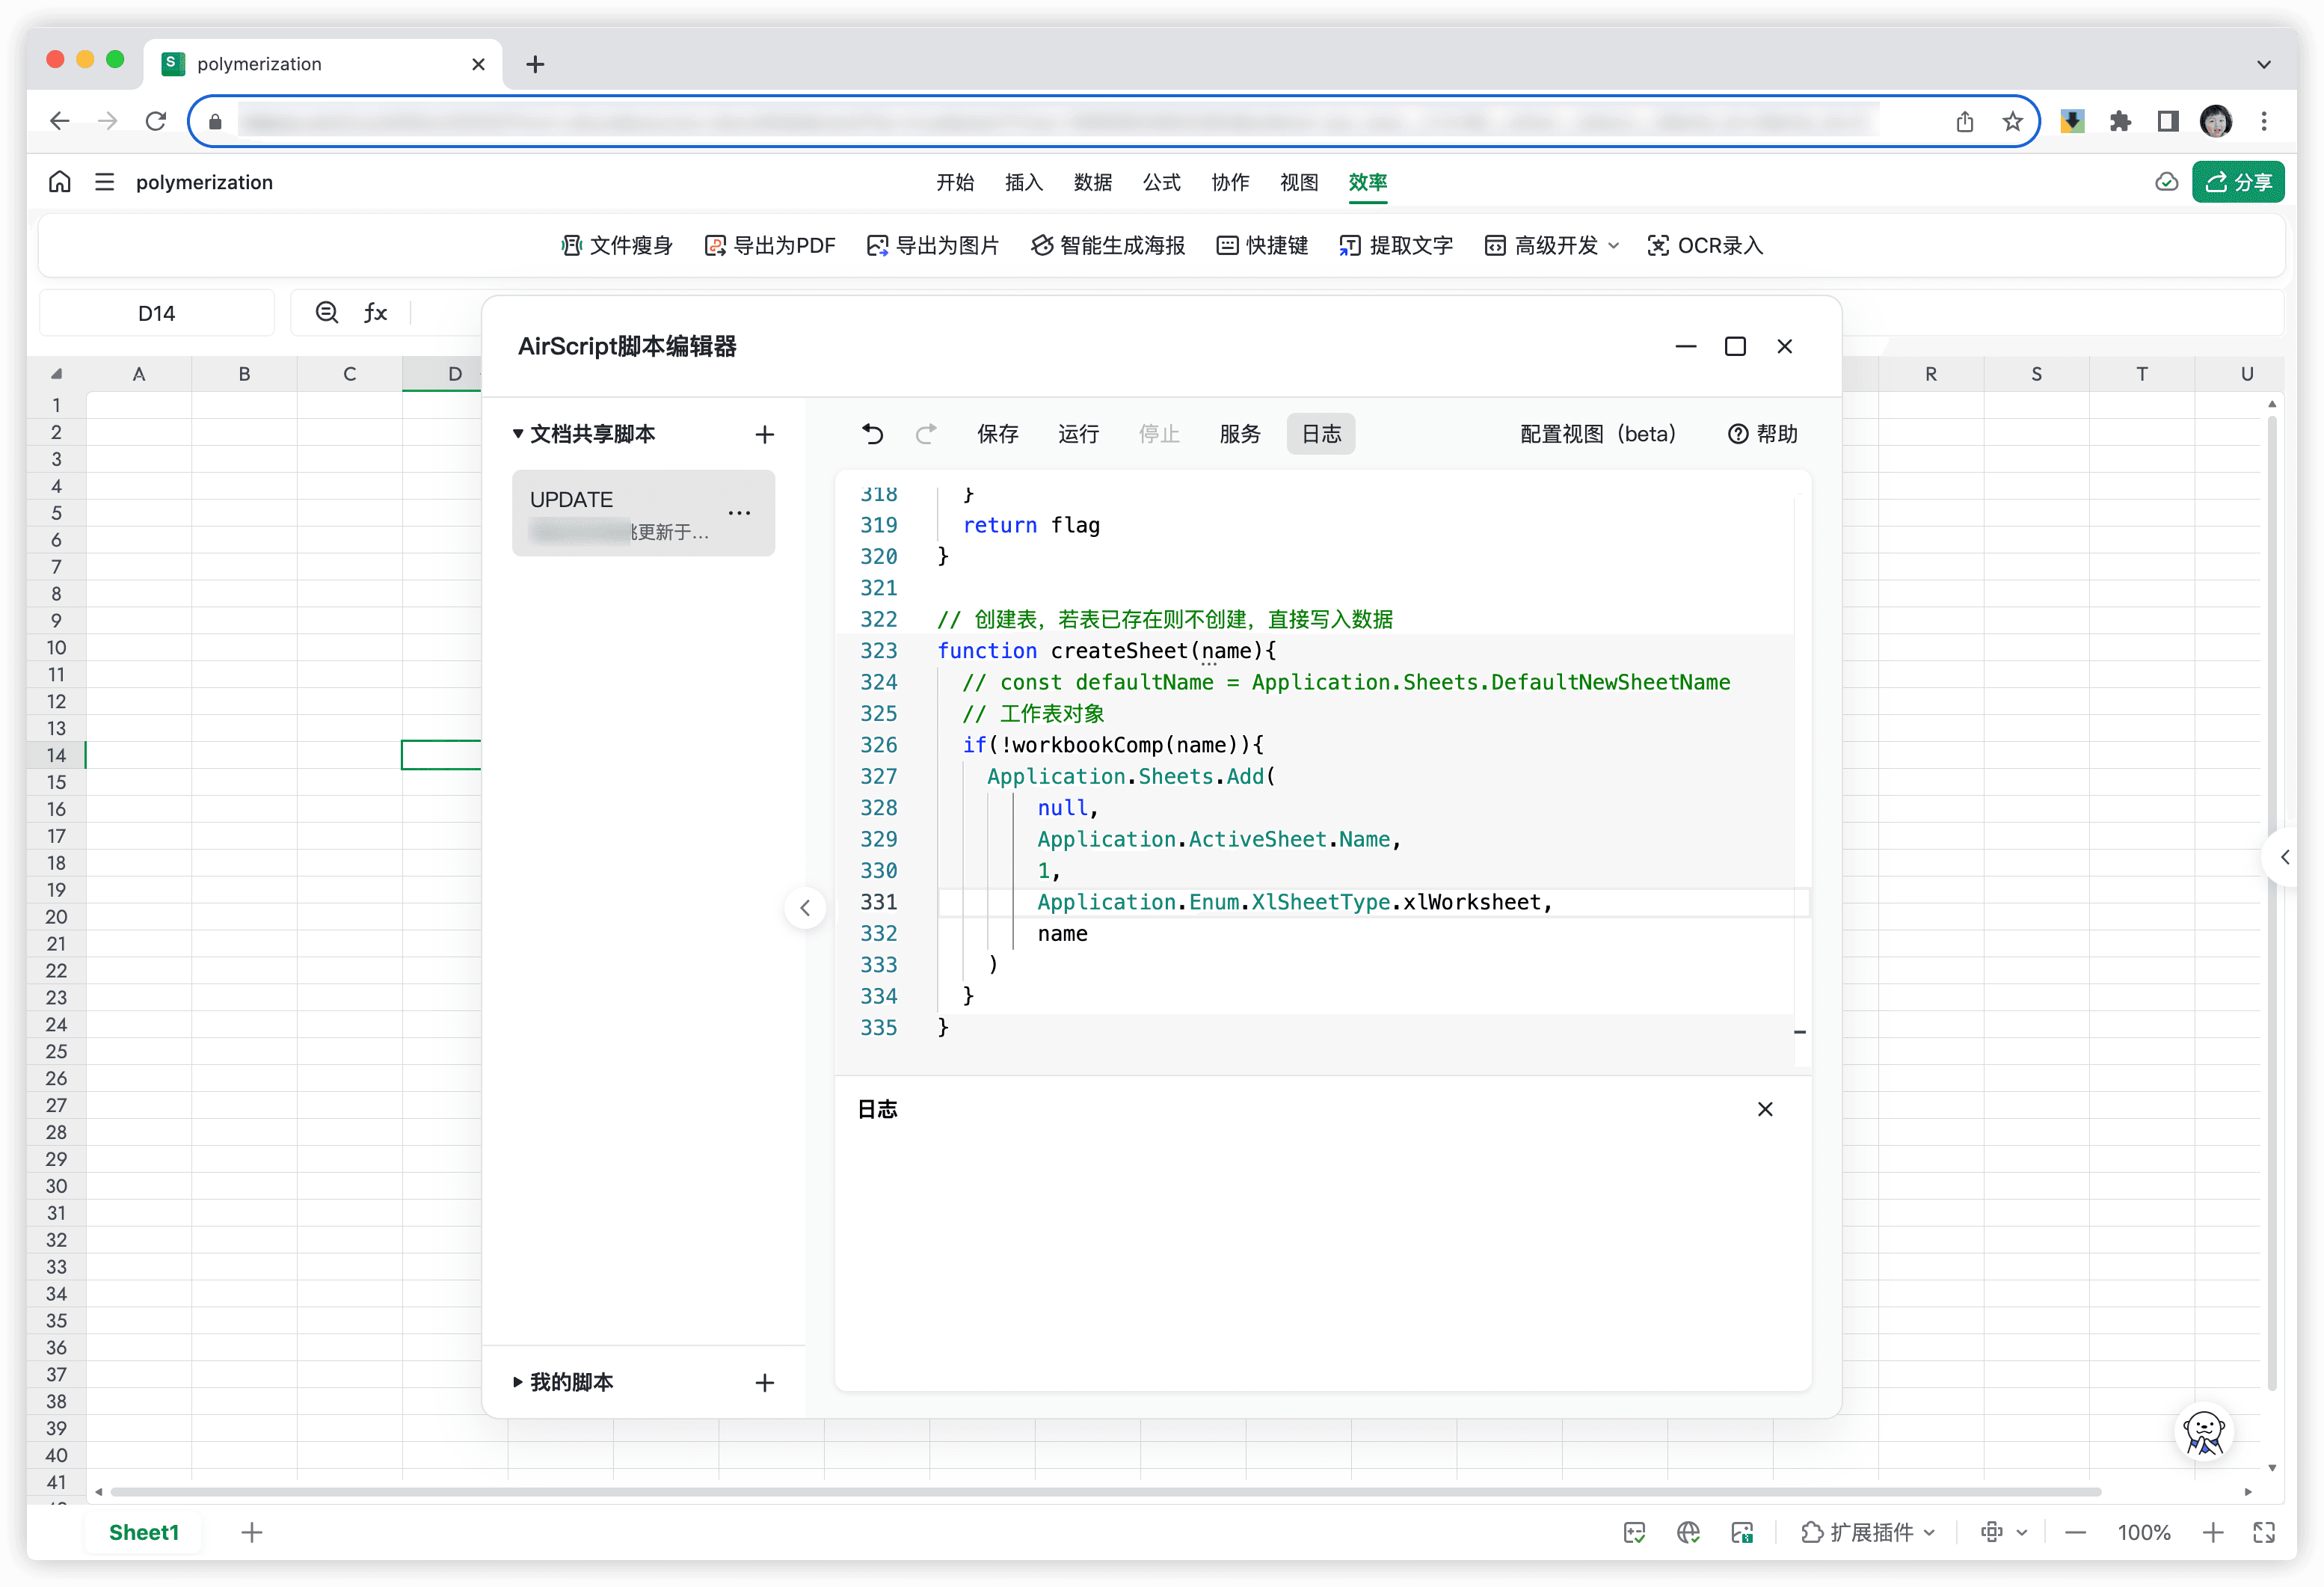This screenshot has height=1587, width=2324.
Task: Open 配置视图（beta）settings
Action: coord(1597,433)
